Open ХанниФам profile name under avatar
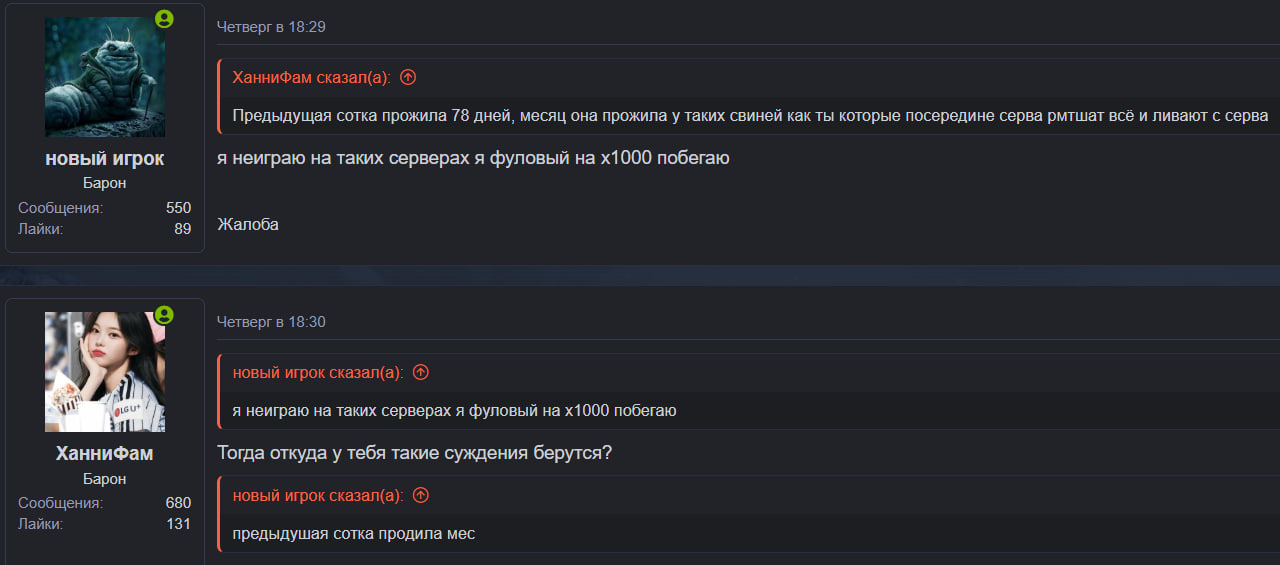 tap(105, 453)
